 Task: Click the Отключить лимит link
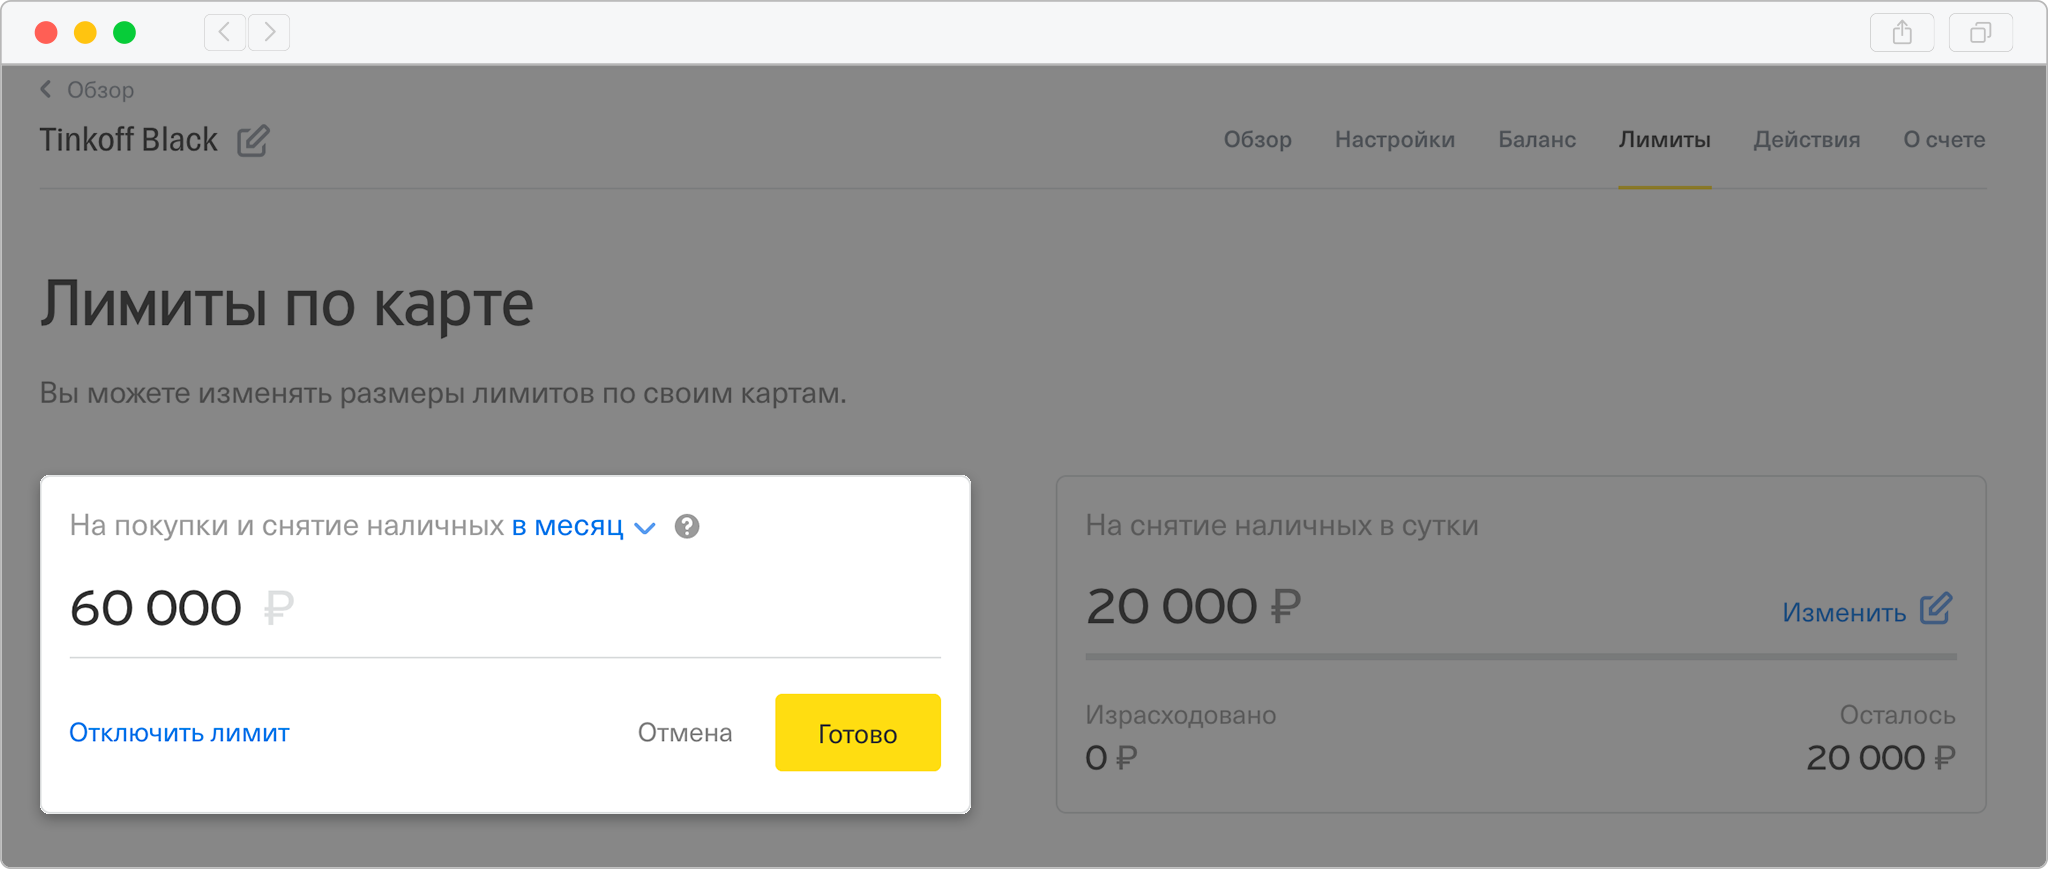point(179,733)
